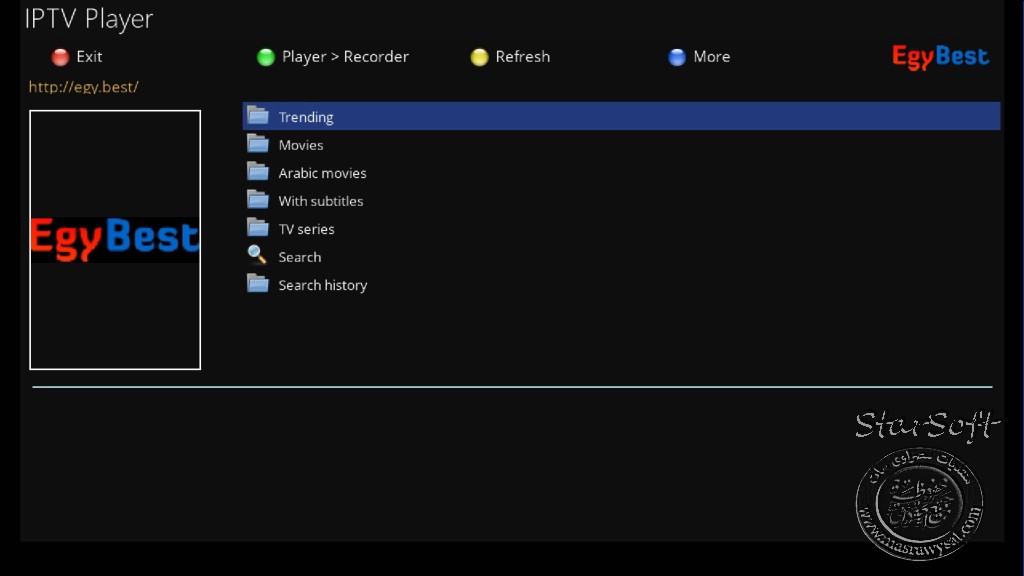Click the EgyBest logo in the header
This screenshot has height=576, width=1024.
pos(940,57)
